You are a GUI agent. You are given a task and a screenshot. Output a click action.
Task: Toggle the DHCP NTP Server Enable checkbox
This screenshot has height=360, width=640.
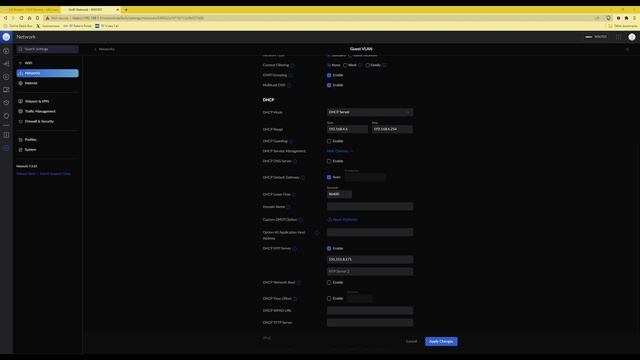(329, 248)
